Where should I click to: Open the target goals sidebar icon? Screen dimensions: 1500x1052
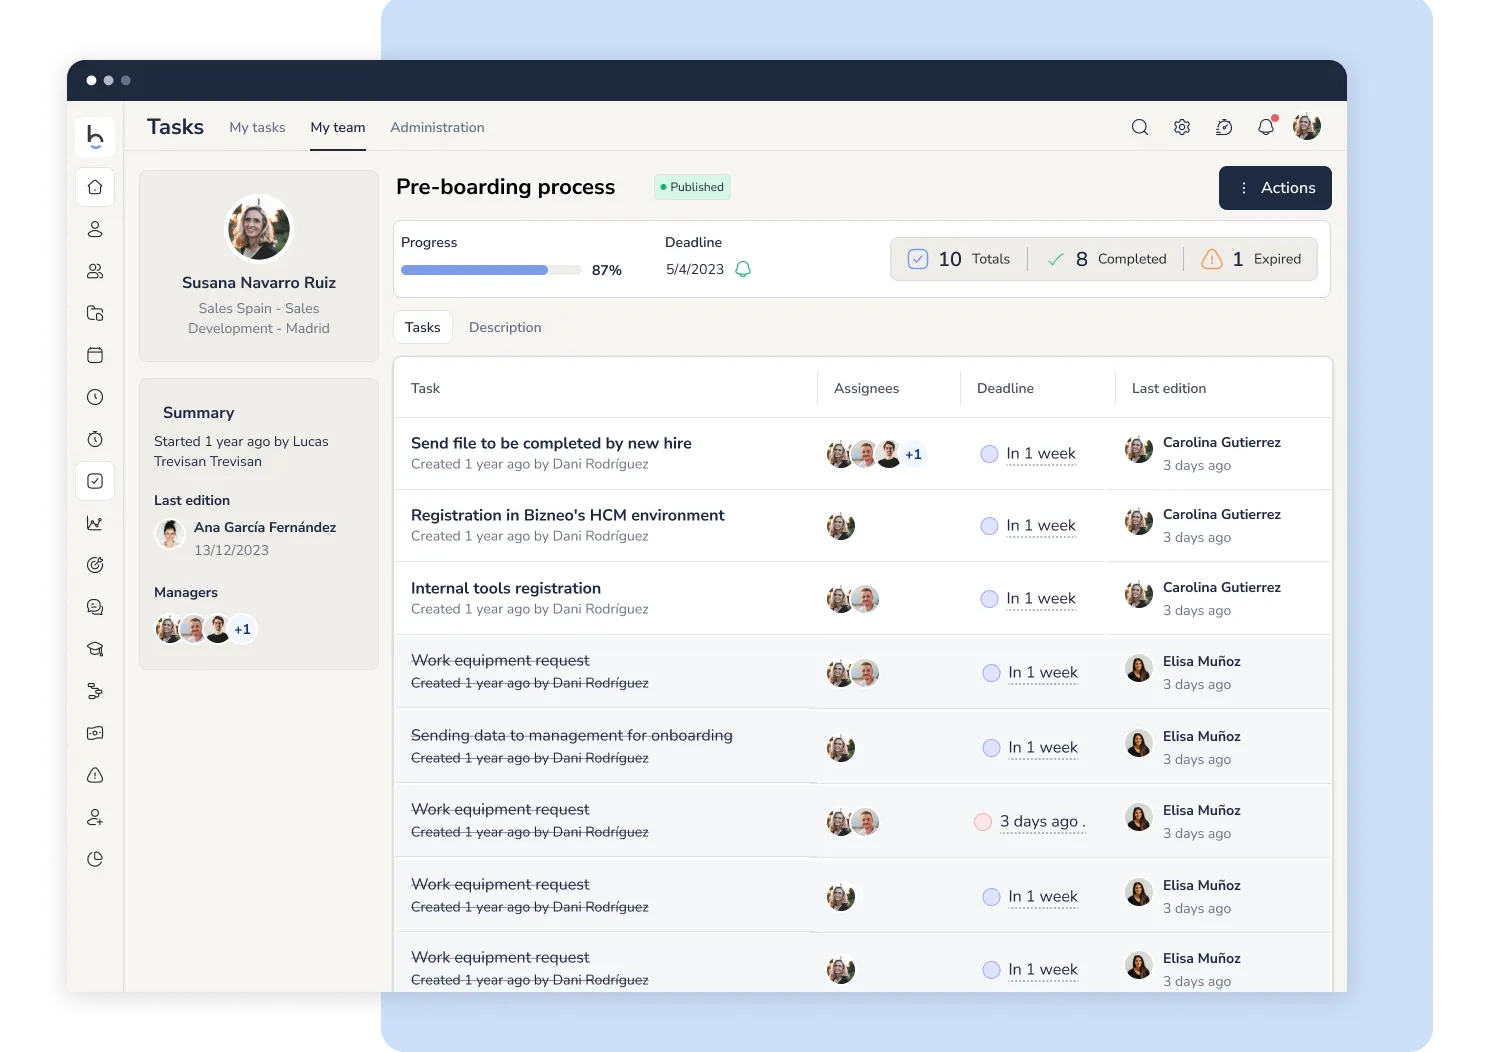pyautogui.click(x=95, y=565)
